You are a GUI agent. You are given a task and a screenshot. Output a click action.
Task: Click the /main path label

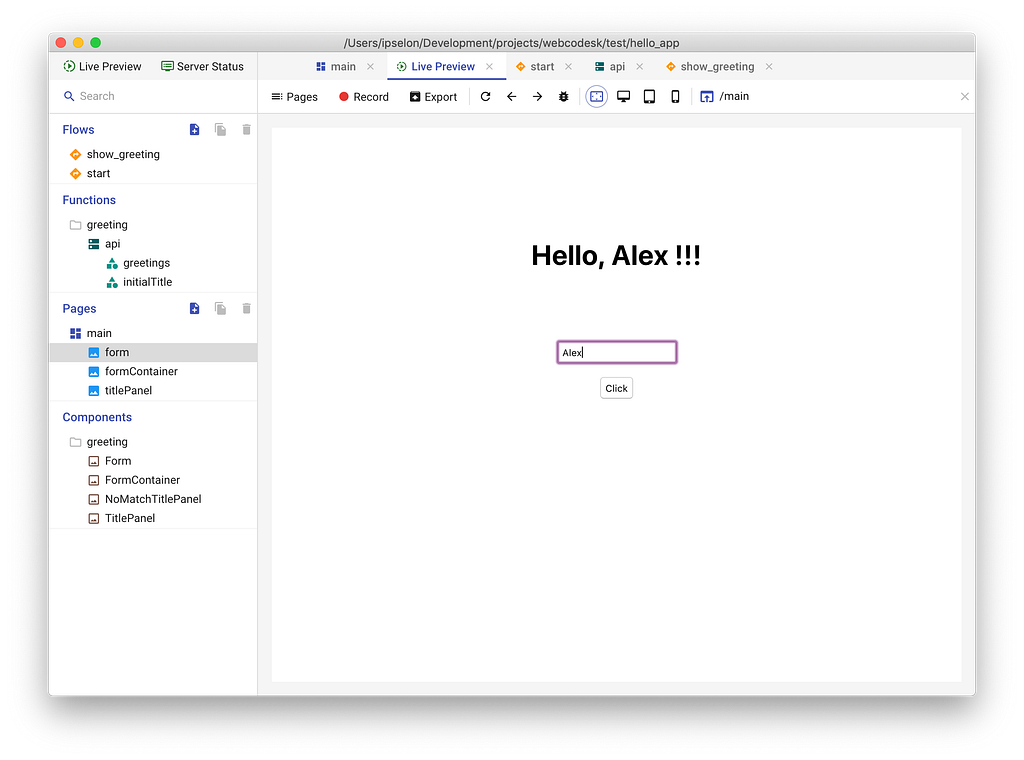734,96
